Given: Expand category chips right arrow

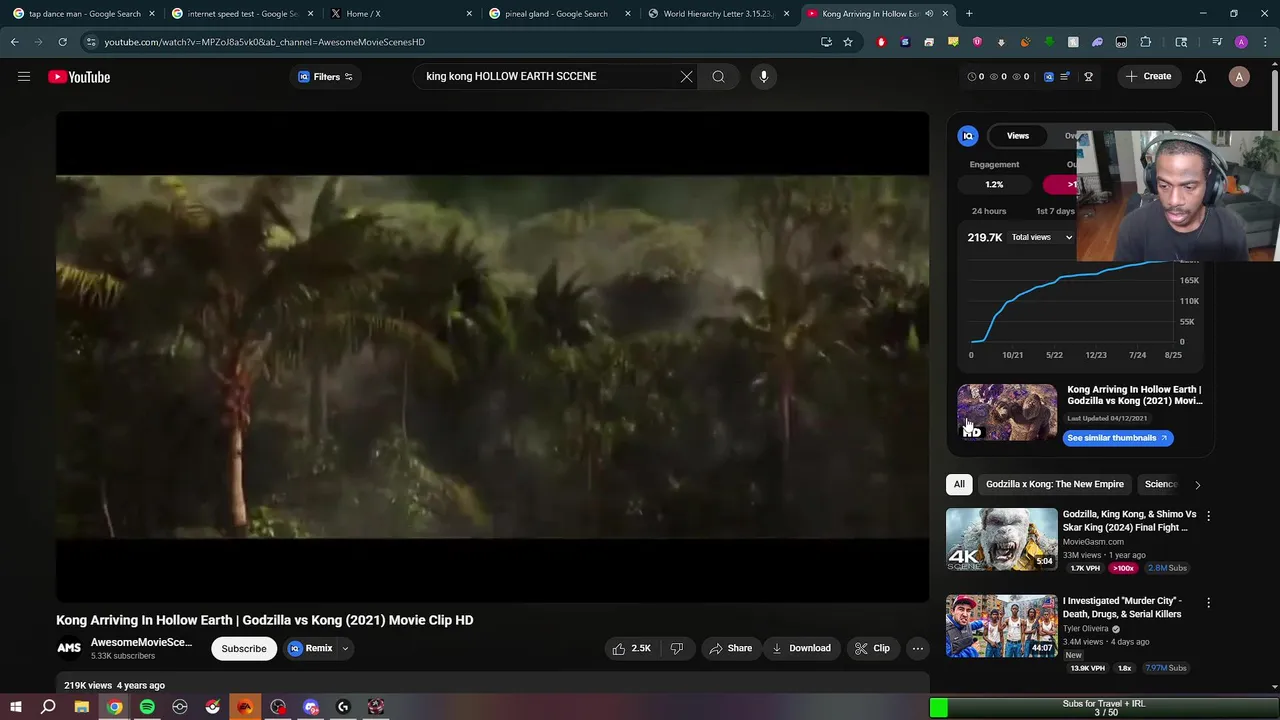Looking at the screenshot, I should click(1197, 484).
